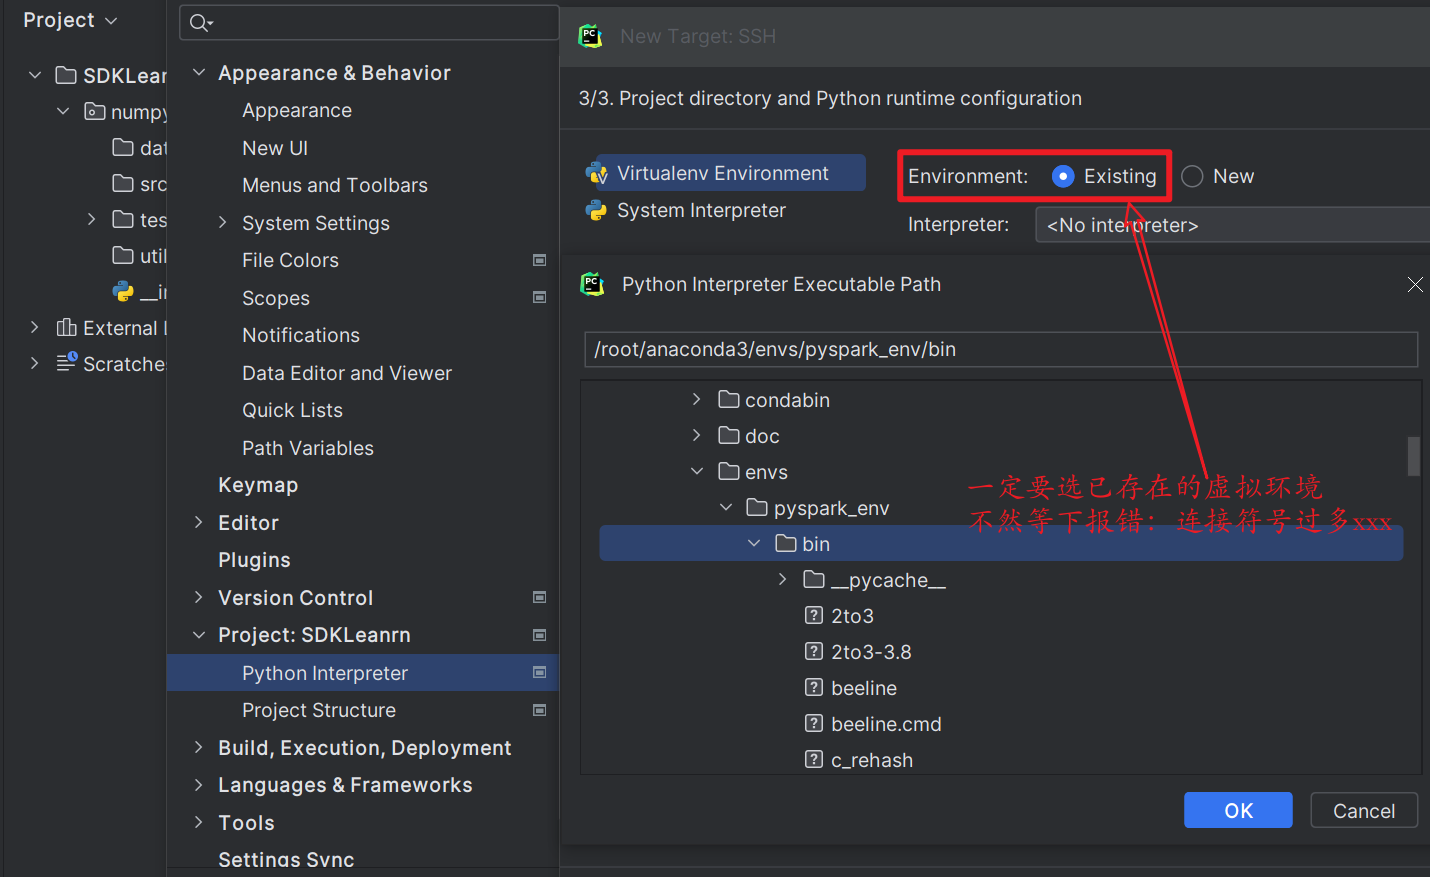Click the System Interpreter Python icon
Image resolution: width=1430 pixels, height=877 pixels.
tap(597, 211)
